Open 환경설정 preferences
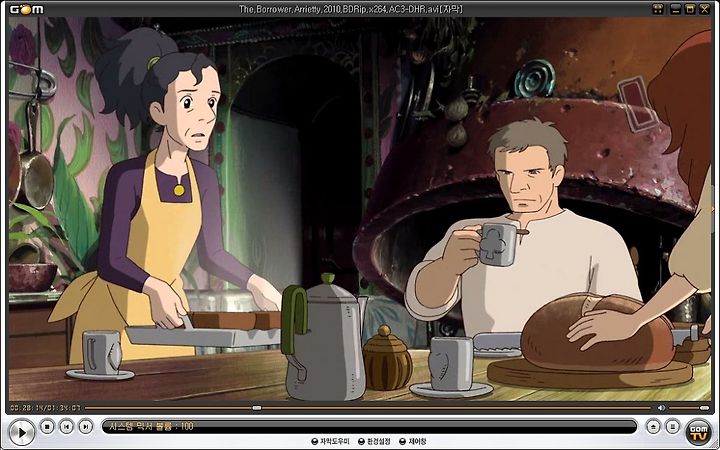This screenshot has height=450, width=720. click(374, 442)
